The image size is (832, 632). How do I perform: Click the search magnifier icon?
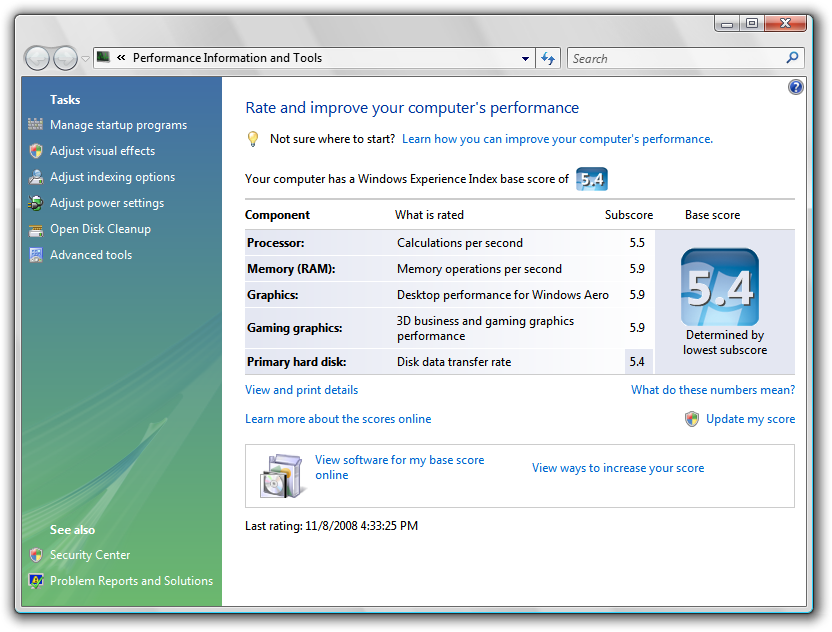(x=792, y=57)
